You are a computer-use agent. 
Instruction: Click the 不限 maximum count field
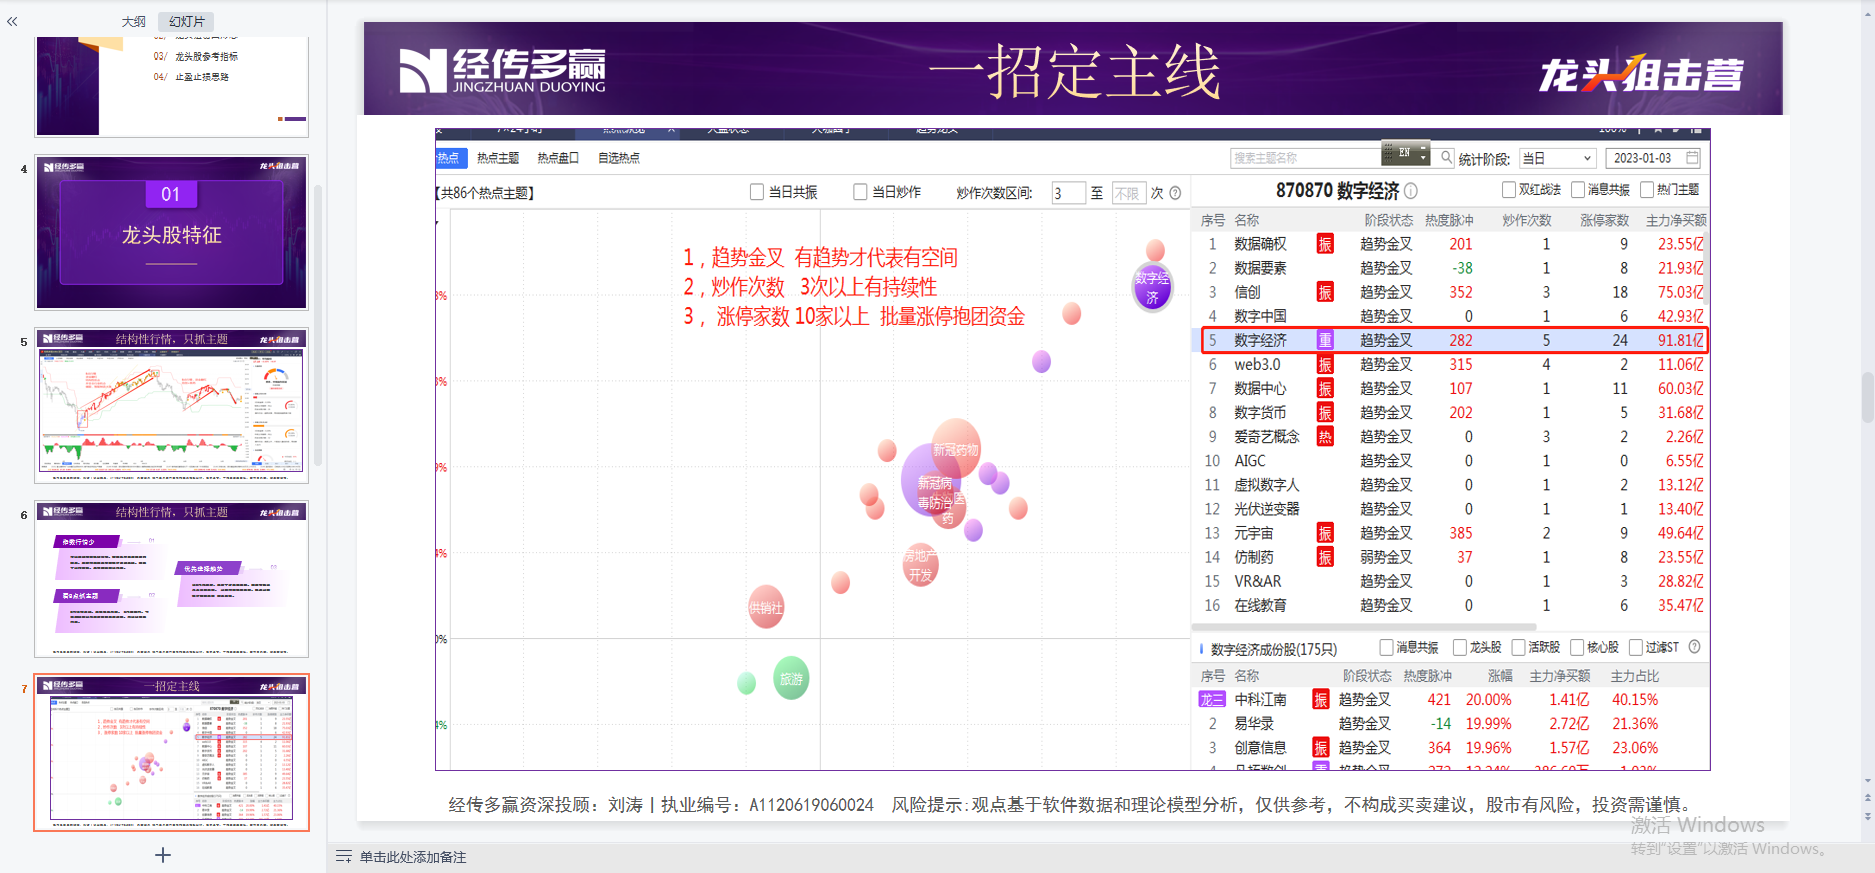click(x=1127, y=193)
